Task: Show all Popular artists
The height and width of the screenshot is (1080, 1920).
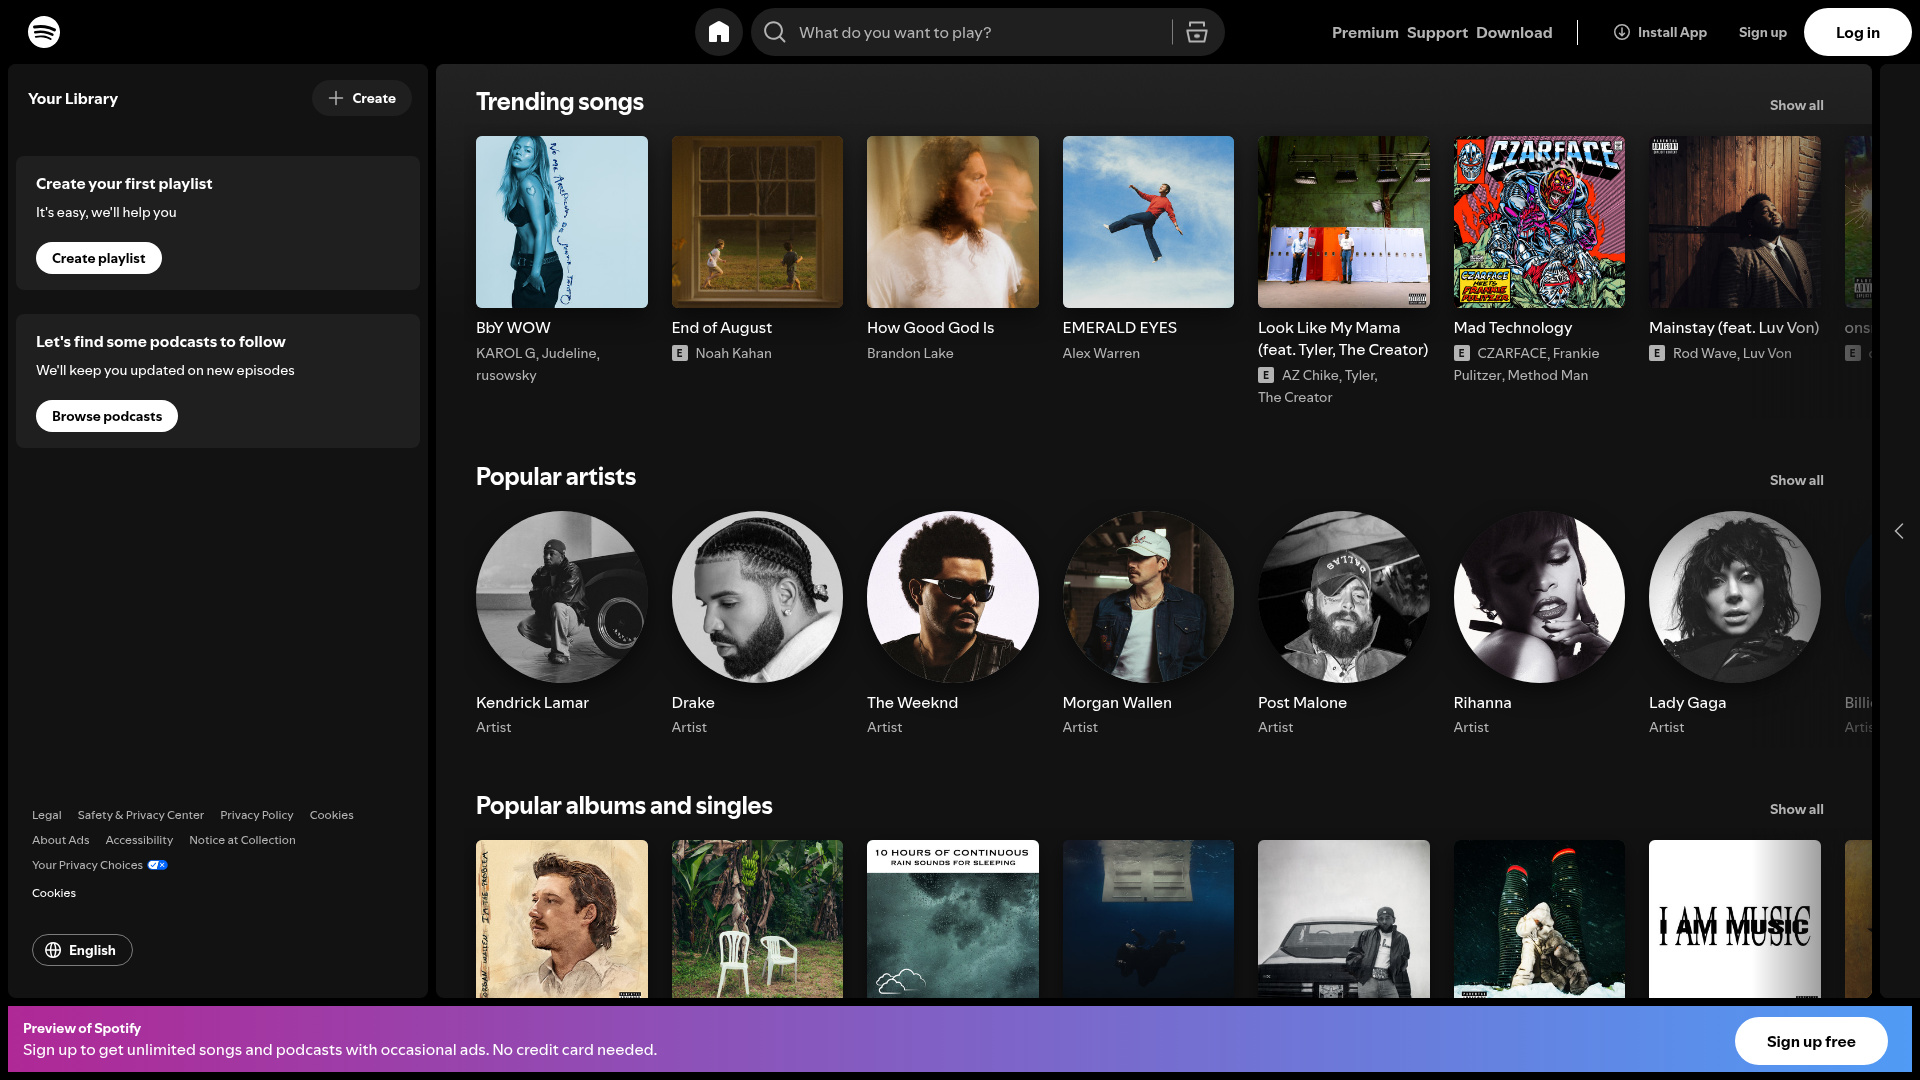Action: [1796, 480]
